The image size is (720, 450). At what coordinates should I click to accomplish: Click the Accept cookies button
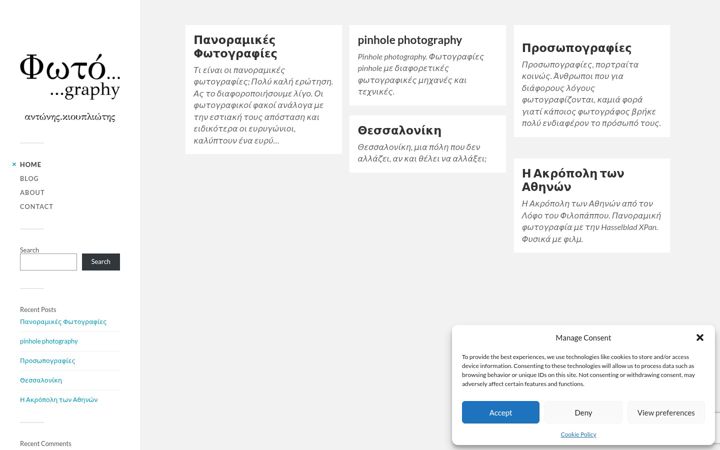[x=501, y=412]
